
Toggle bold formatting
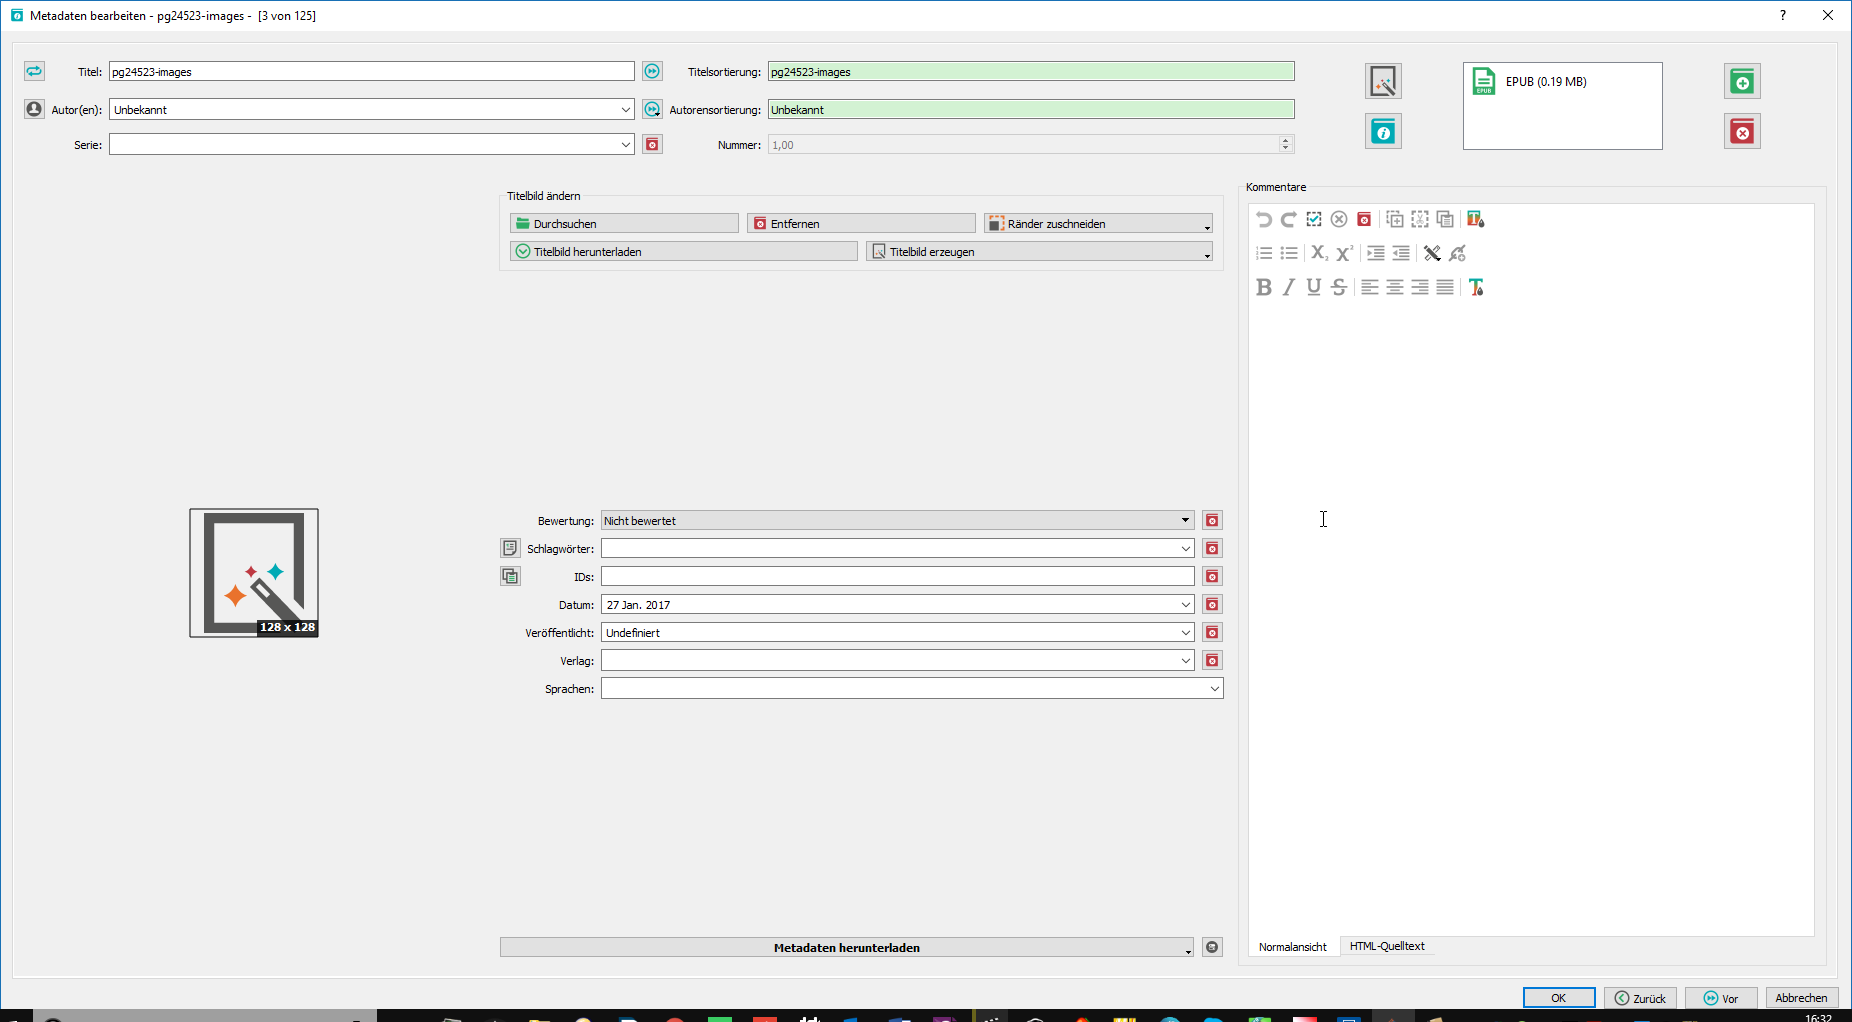tap(1264, 287)
